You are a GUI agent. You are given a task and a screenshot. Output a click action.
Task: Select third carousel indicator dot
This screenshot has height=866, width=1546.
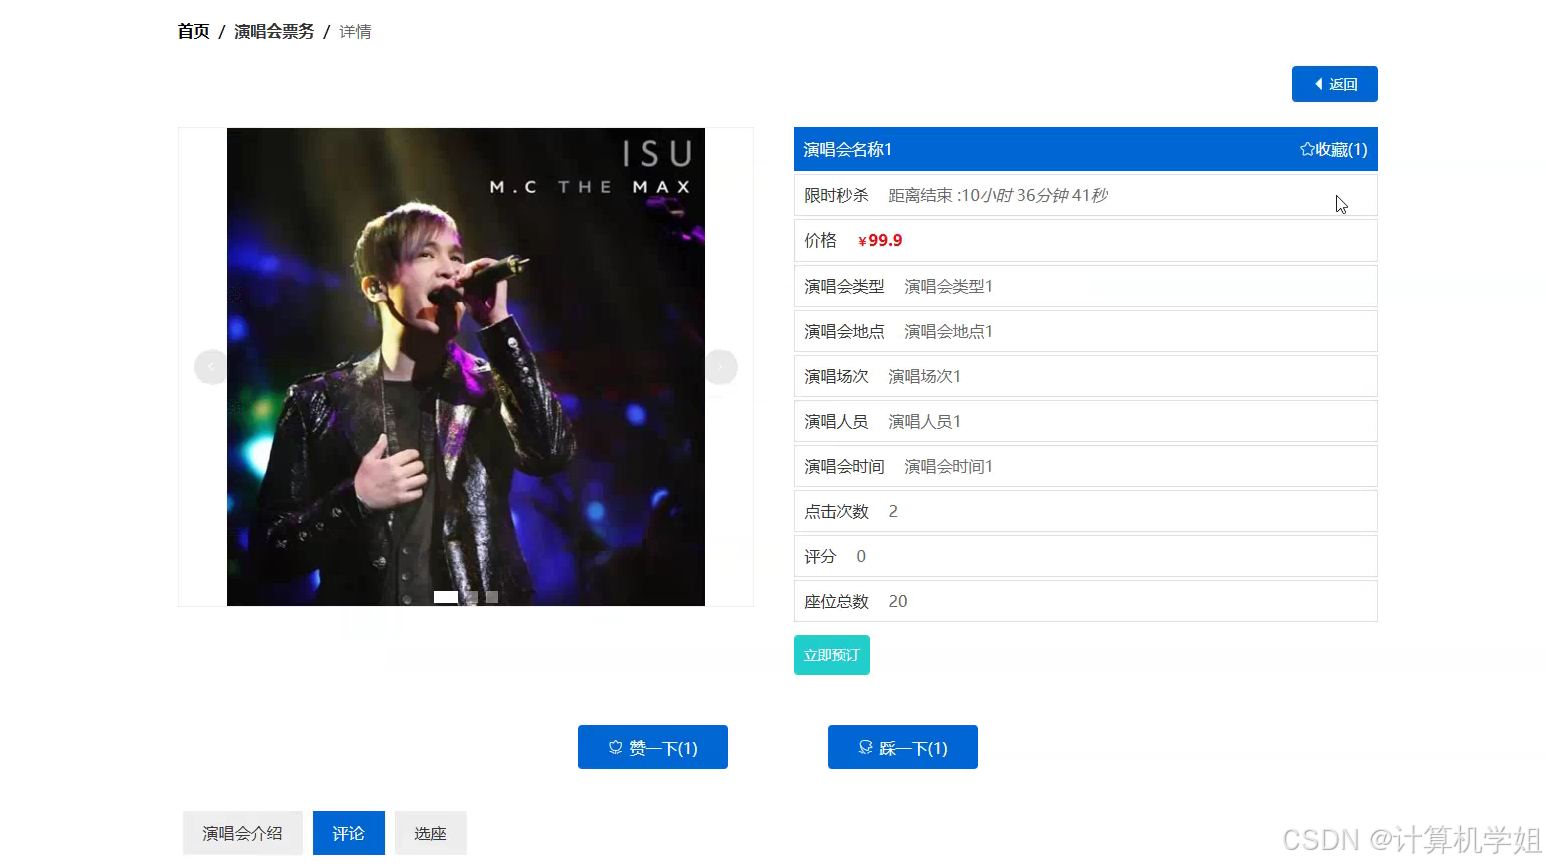click(x=492, y=597)
